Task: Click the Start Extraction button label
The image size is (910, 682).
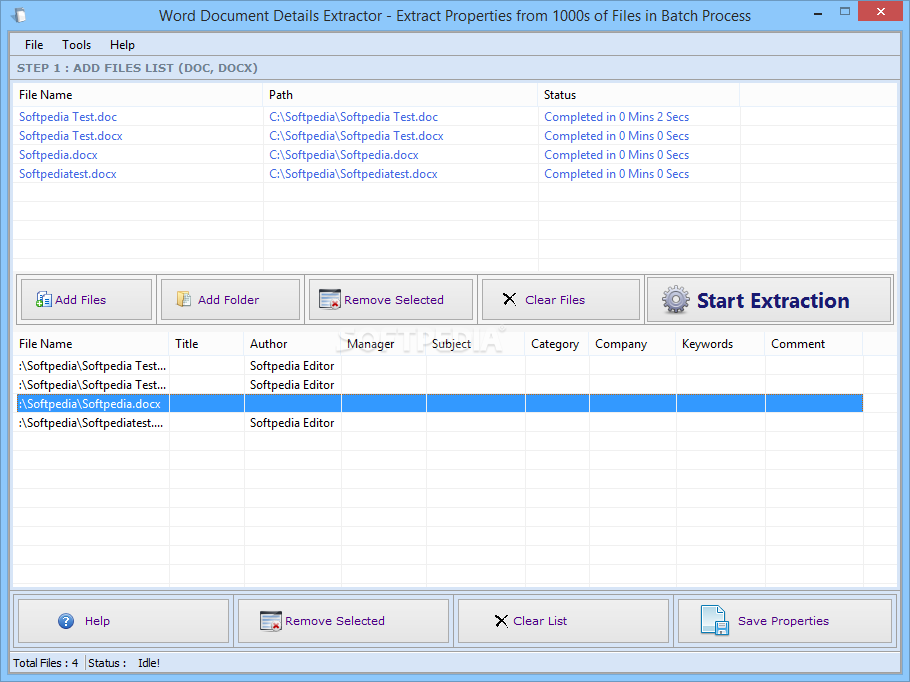Action: 773,301
